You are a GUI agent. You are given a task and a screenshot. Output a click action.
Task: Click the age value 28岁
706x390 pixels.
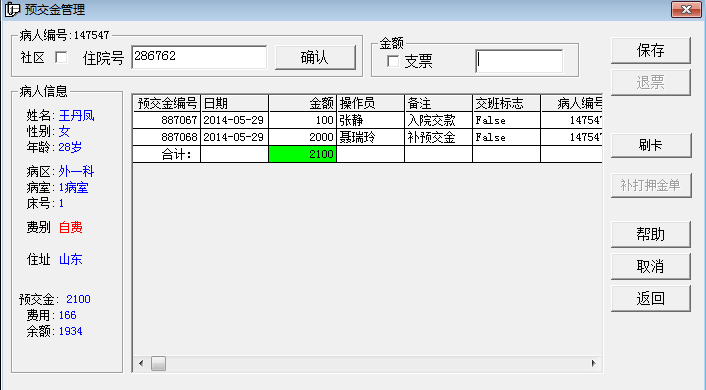pos(70,147)
